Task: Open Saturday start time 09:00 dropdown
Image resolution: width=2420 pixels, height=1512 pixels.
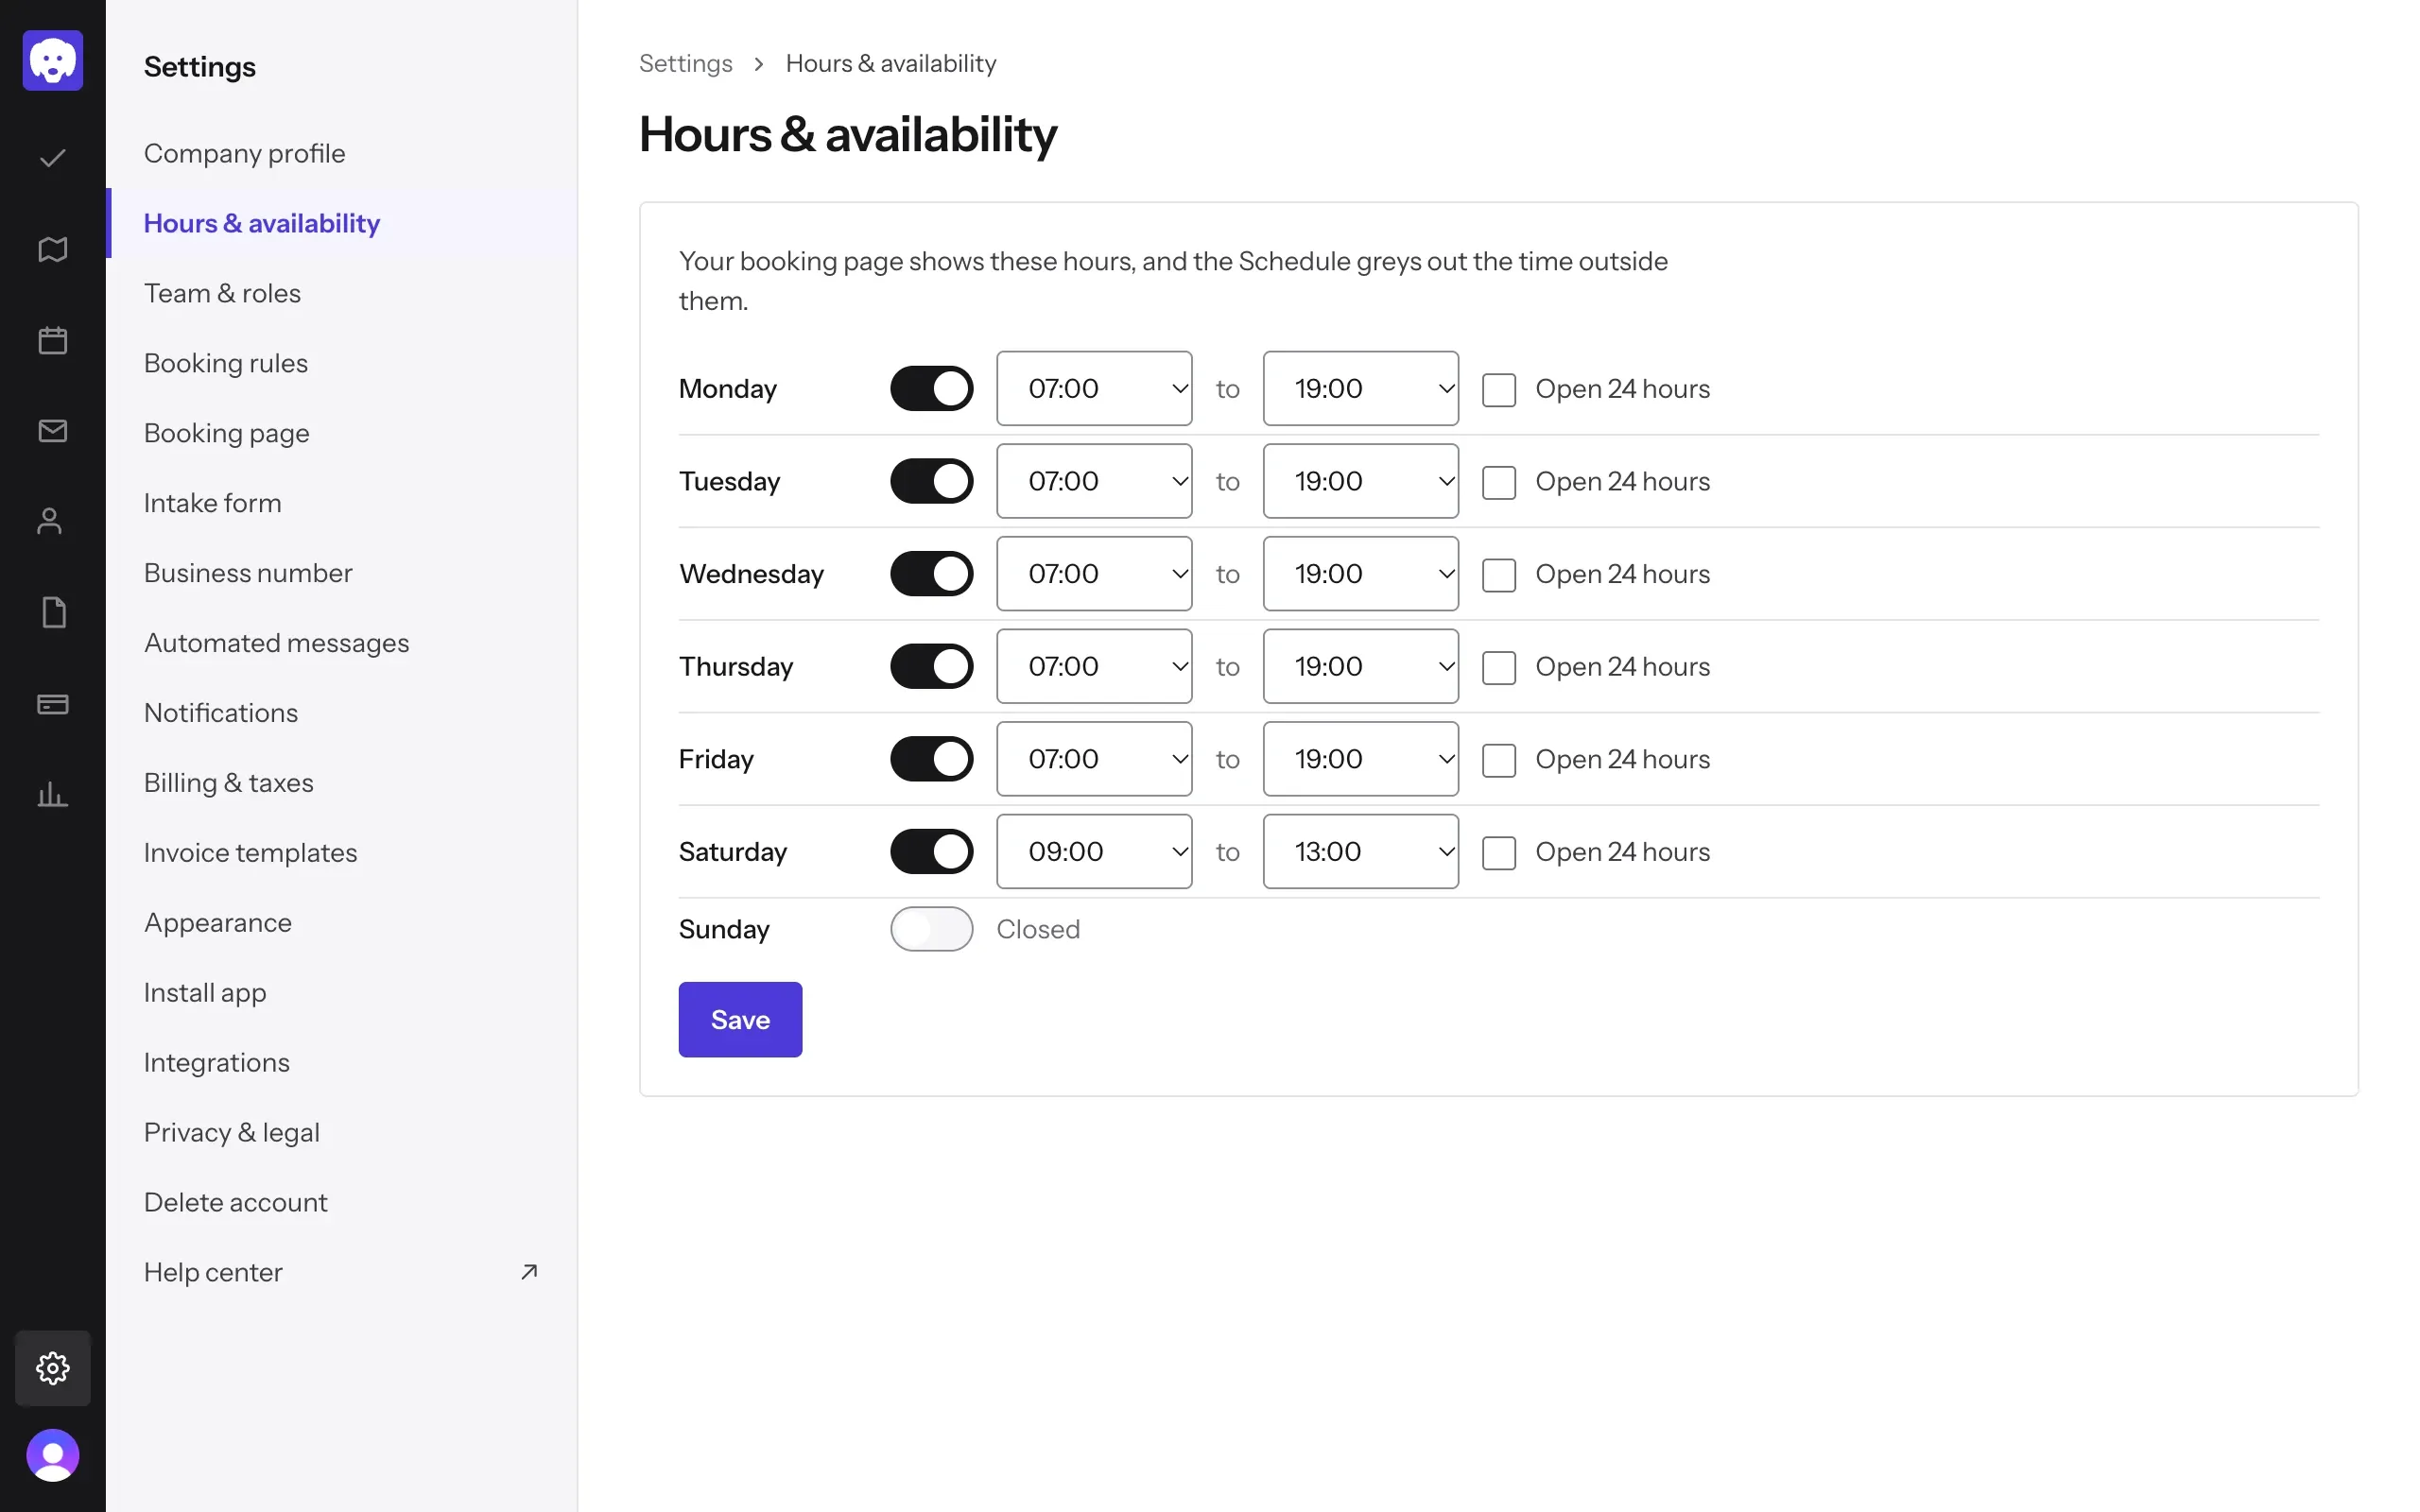Action: click(x=1094, y=852)
